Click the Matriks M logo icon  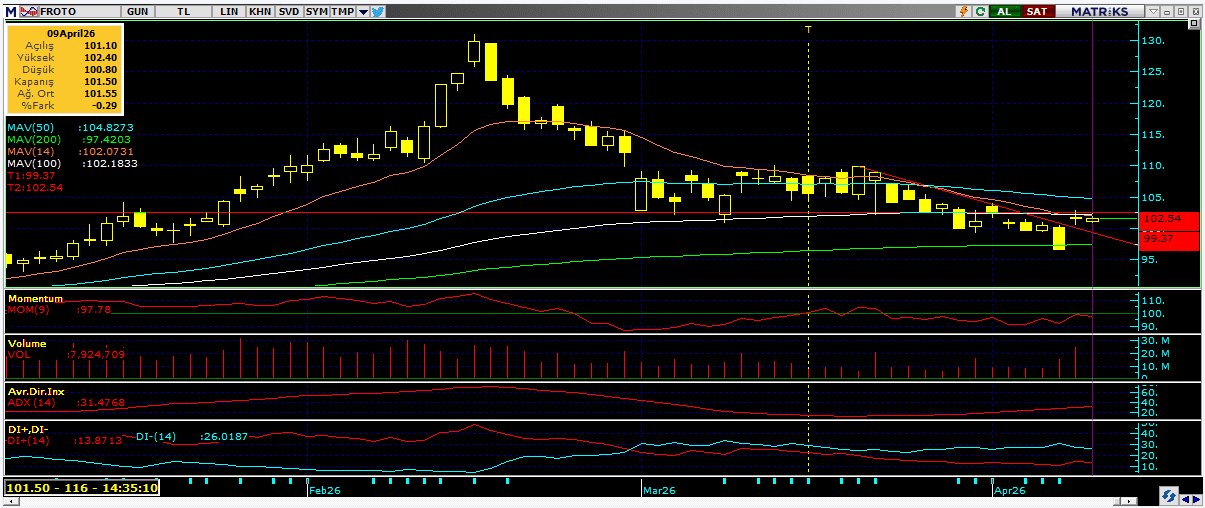pos(10,11)
